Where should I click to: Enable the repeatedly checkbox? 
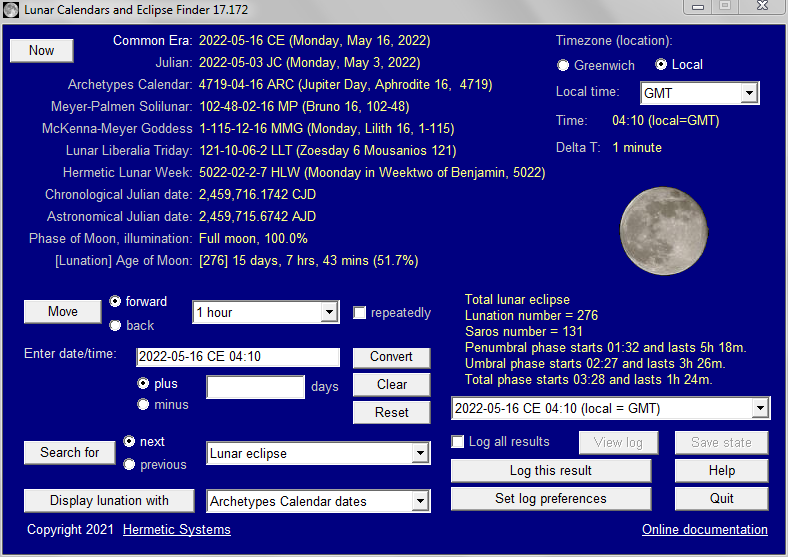tap(359, 313)
